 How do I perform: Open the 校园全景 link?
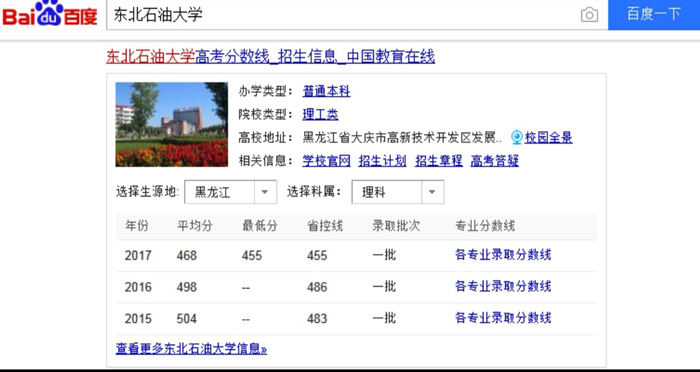[549, 138]
